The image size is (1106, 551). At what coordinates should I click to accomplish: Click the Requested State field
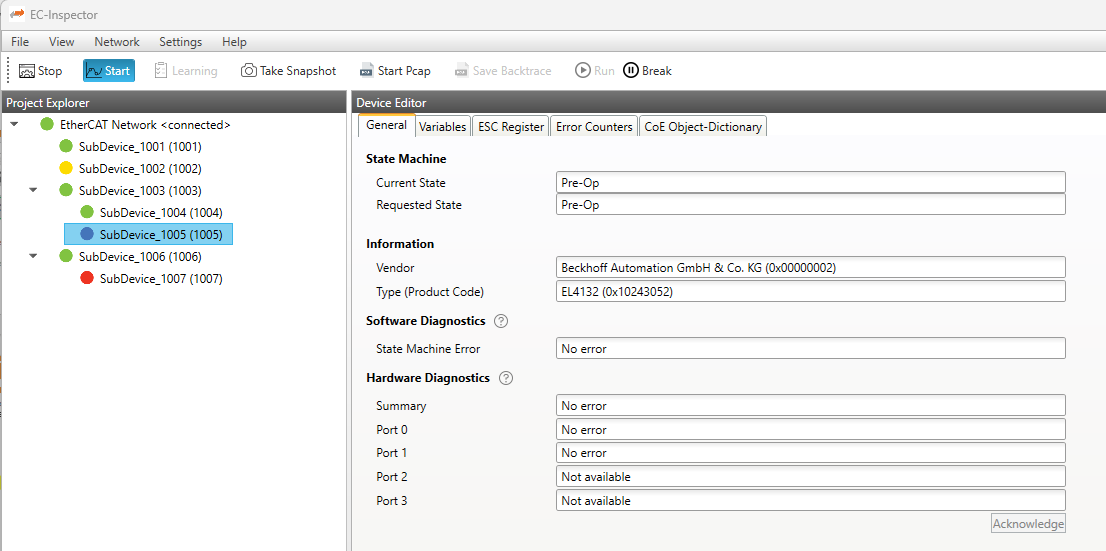pos(810,205)
